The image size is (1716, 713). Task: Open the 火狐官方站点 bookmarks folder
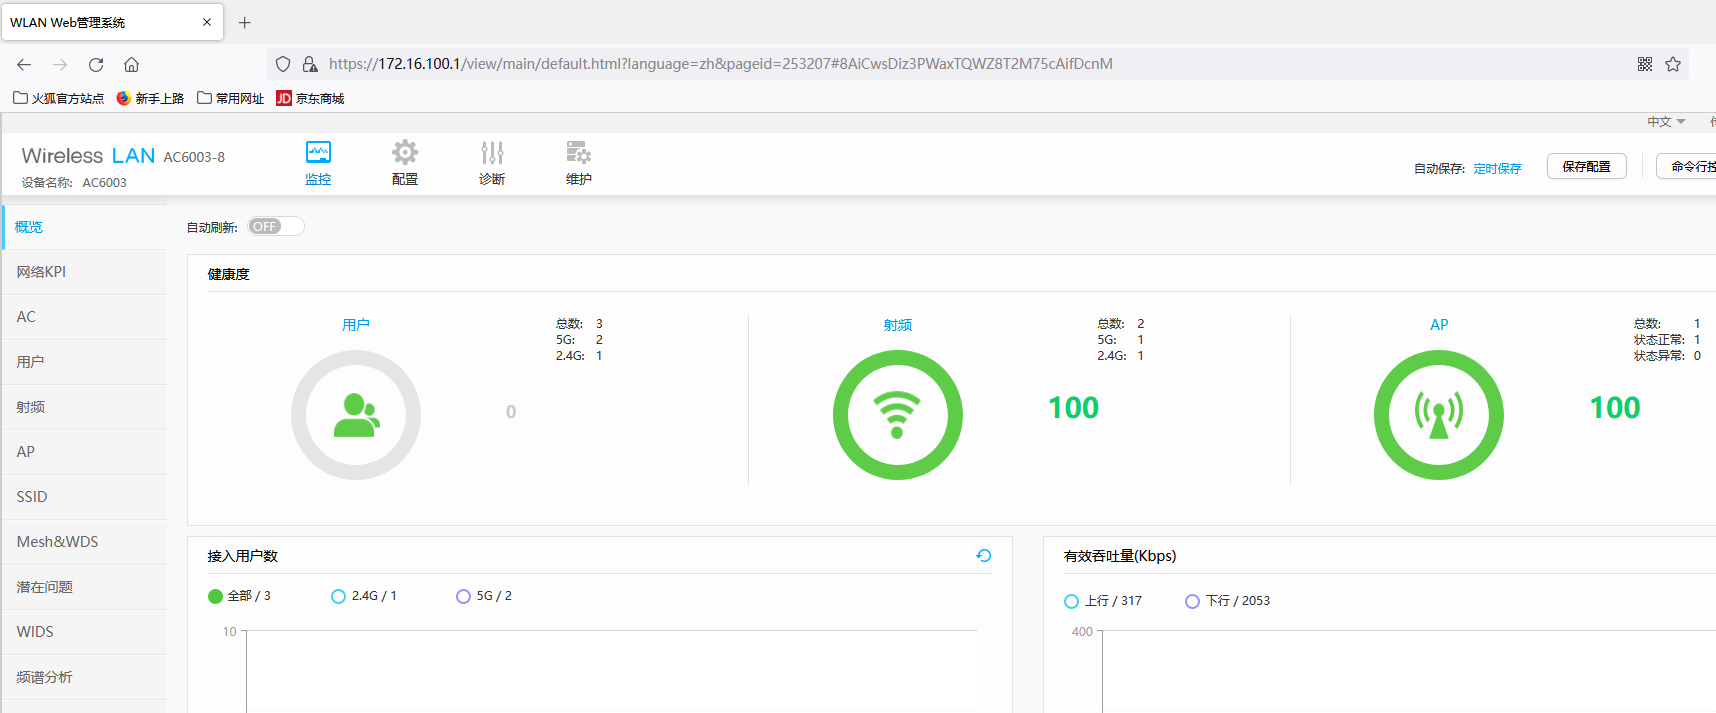click(59, 98)
